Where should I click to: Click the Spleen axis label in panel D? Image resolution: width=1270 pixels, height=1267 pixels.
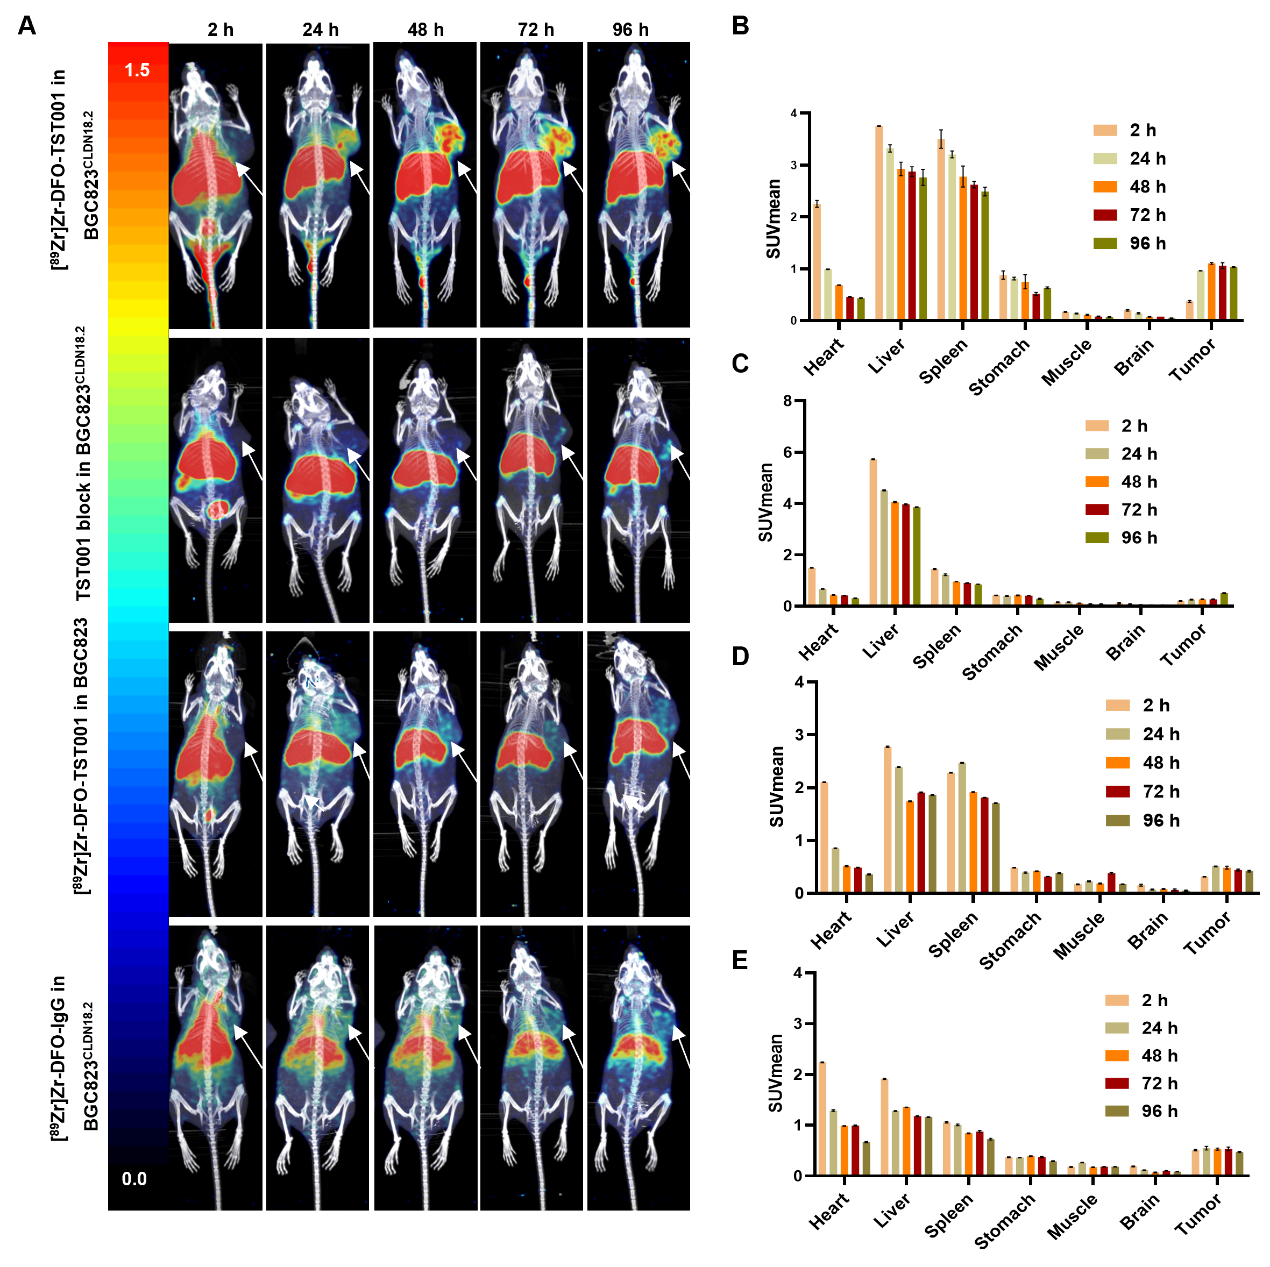[x=953, y=936]
